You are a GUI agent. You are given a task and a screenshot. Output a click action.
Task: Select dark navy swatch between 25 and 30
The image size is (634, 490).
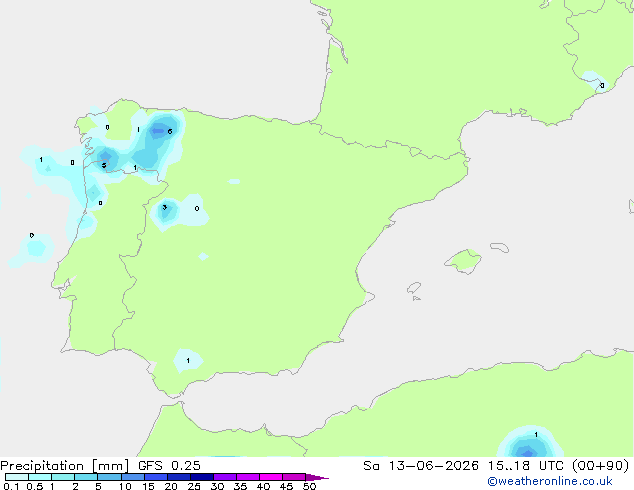click(202, 477)
